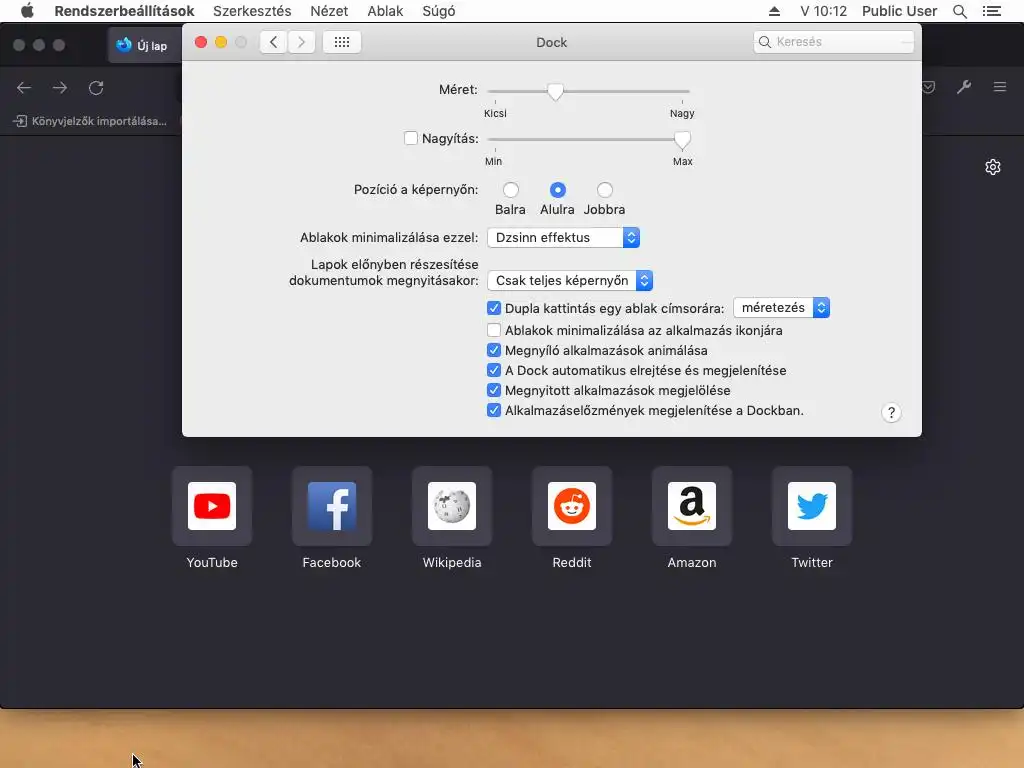Viewport: 1024px width, 768px height.
Task: Open the Apple menu icon
Action: tap(27, 11)
